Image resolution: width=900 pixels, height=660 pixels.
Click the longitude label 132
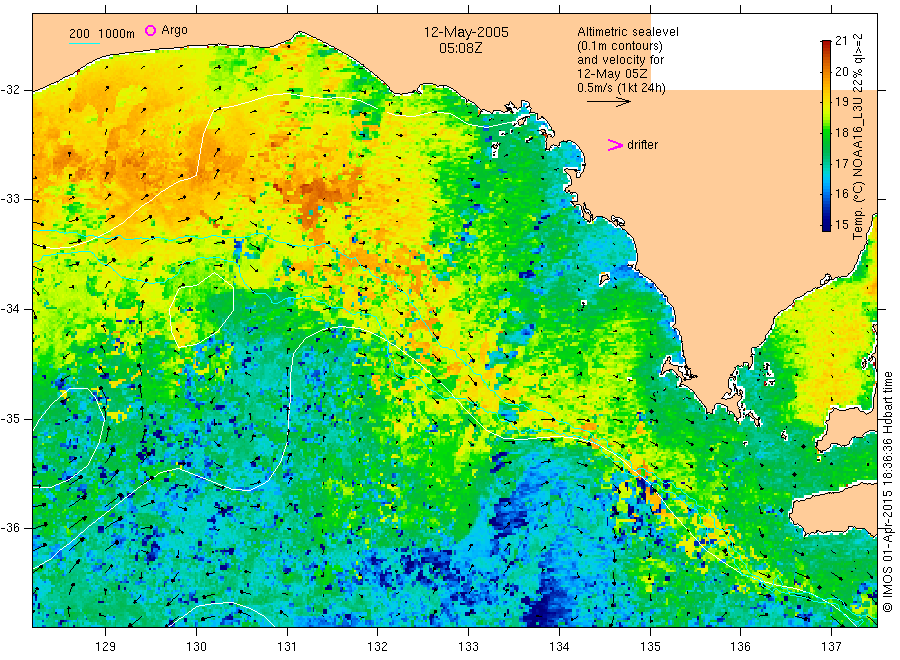(x=378, y=647)
